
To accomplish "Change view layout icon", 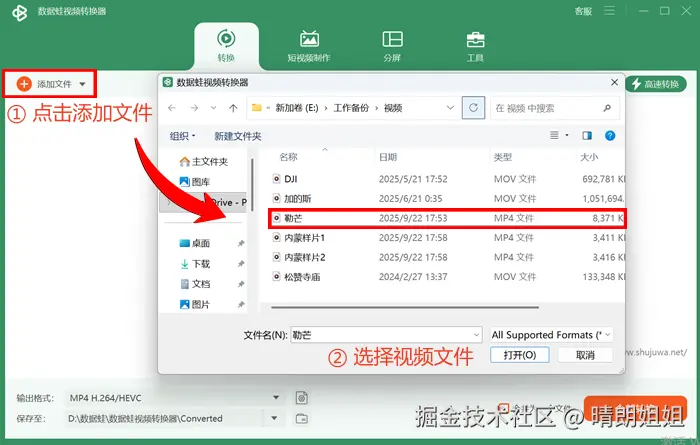I will point(554,135).
